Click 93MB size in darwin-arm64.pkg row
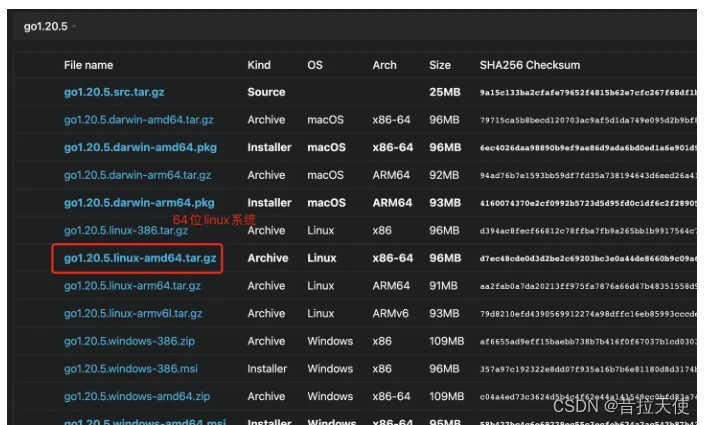706x425 pixels. coord(445,203)
